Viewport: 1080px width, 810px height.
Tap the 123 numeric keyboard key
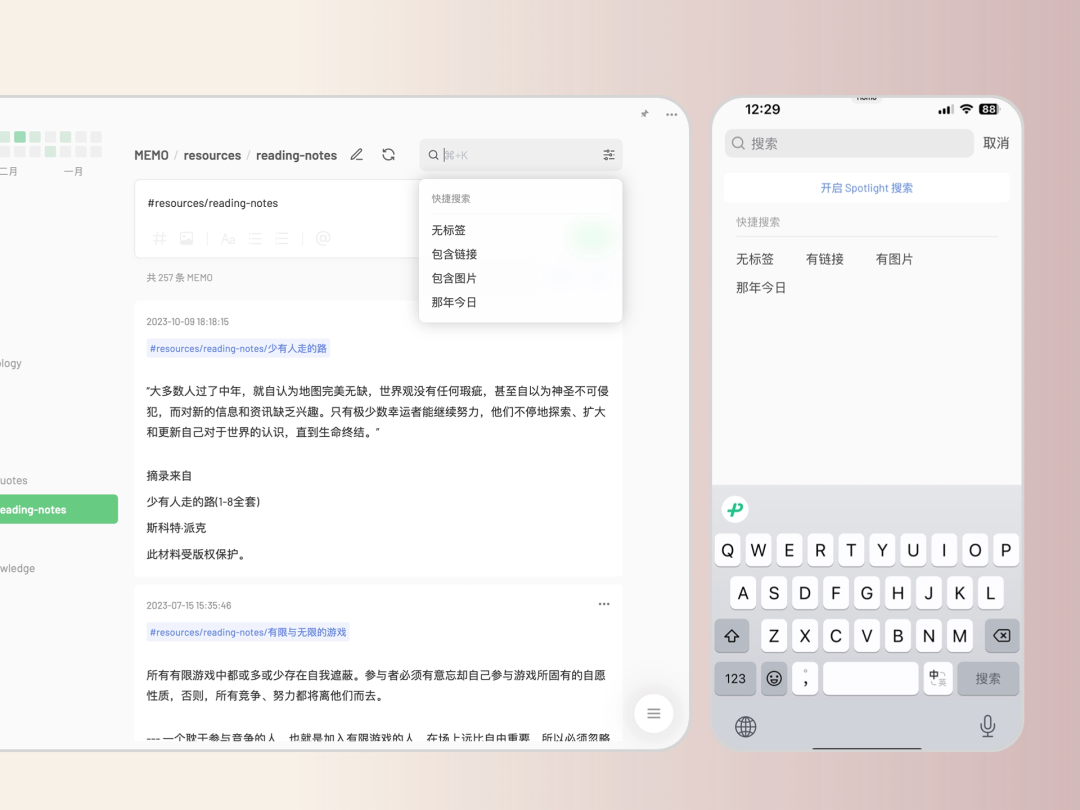[735, 678]
